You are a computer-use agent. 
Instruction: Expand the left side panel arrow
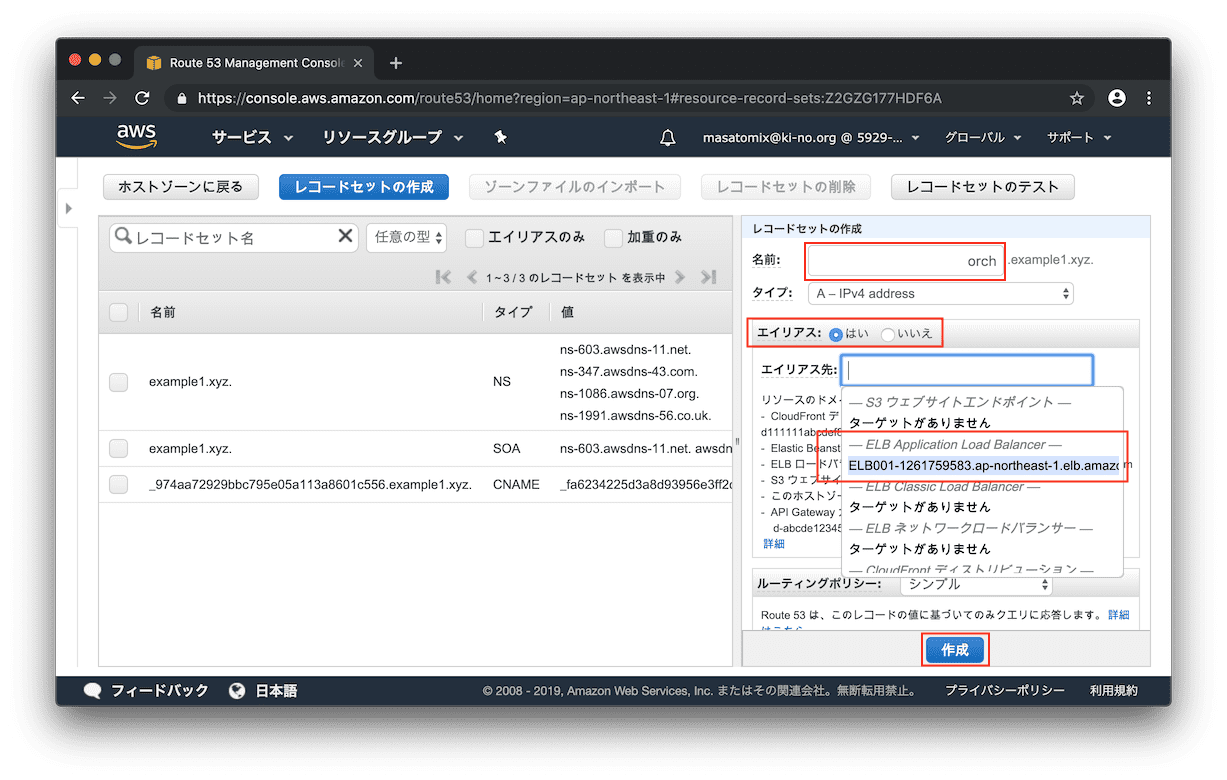pos(68,208)
